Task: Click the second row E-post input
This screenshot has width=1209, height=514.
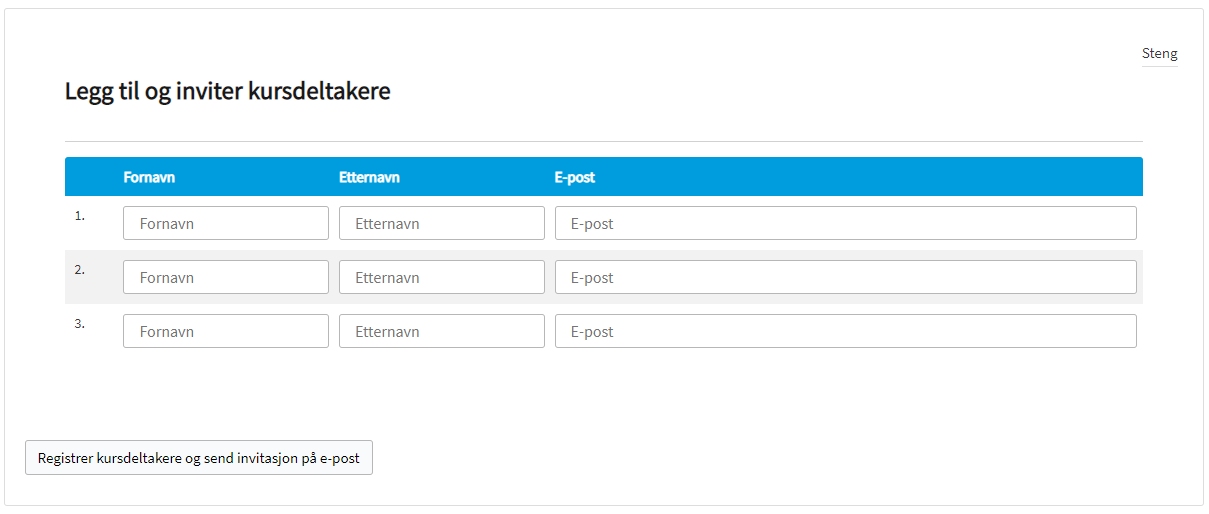Action: [845, 277]
